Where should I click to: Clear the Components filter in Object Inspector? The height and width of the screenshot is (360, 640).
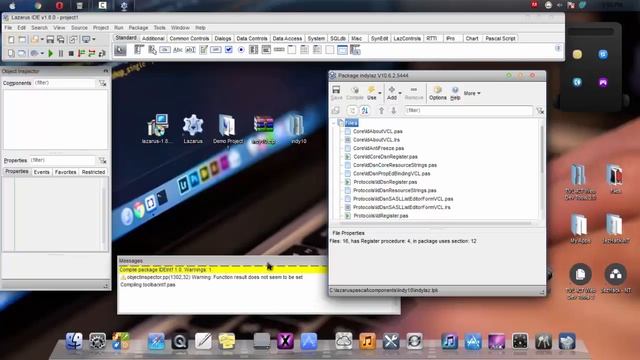click(x=102, y=83)
